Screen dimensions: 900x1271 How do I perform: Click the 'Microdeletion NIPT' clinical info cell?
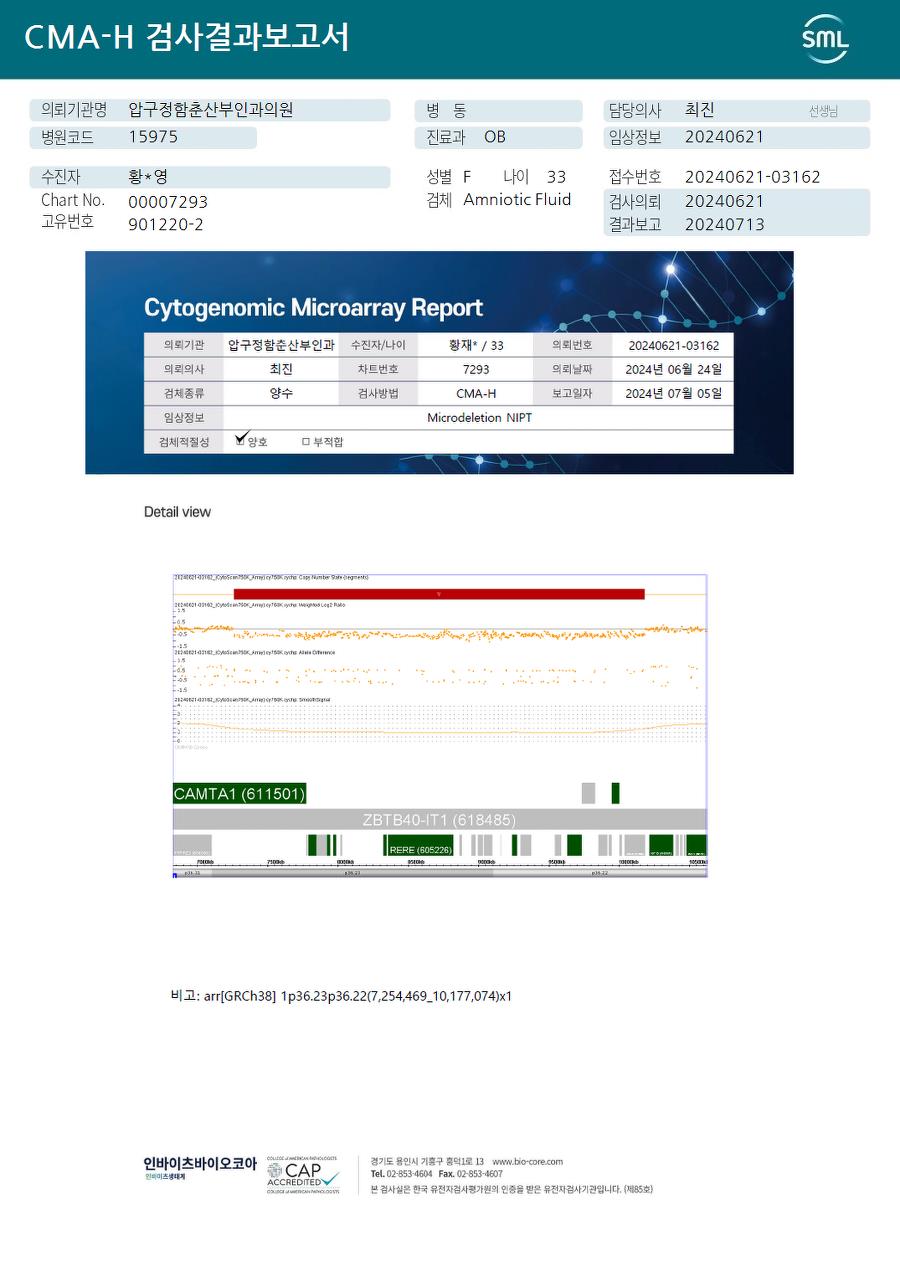[x=479, y=418]
